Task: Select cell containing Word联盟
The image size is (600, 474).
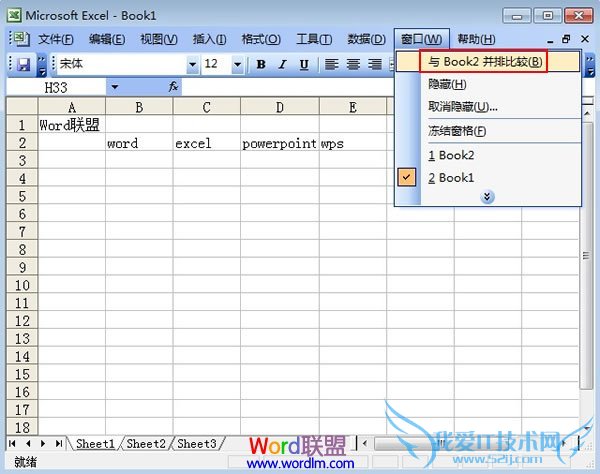Action: tap(72, 125)
